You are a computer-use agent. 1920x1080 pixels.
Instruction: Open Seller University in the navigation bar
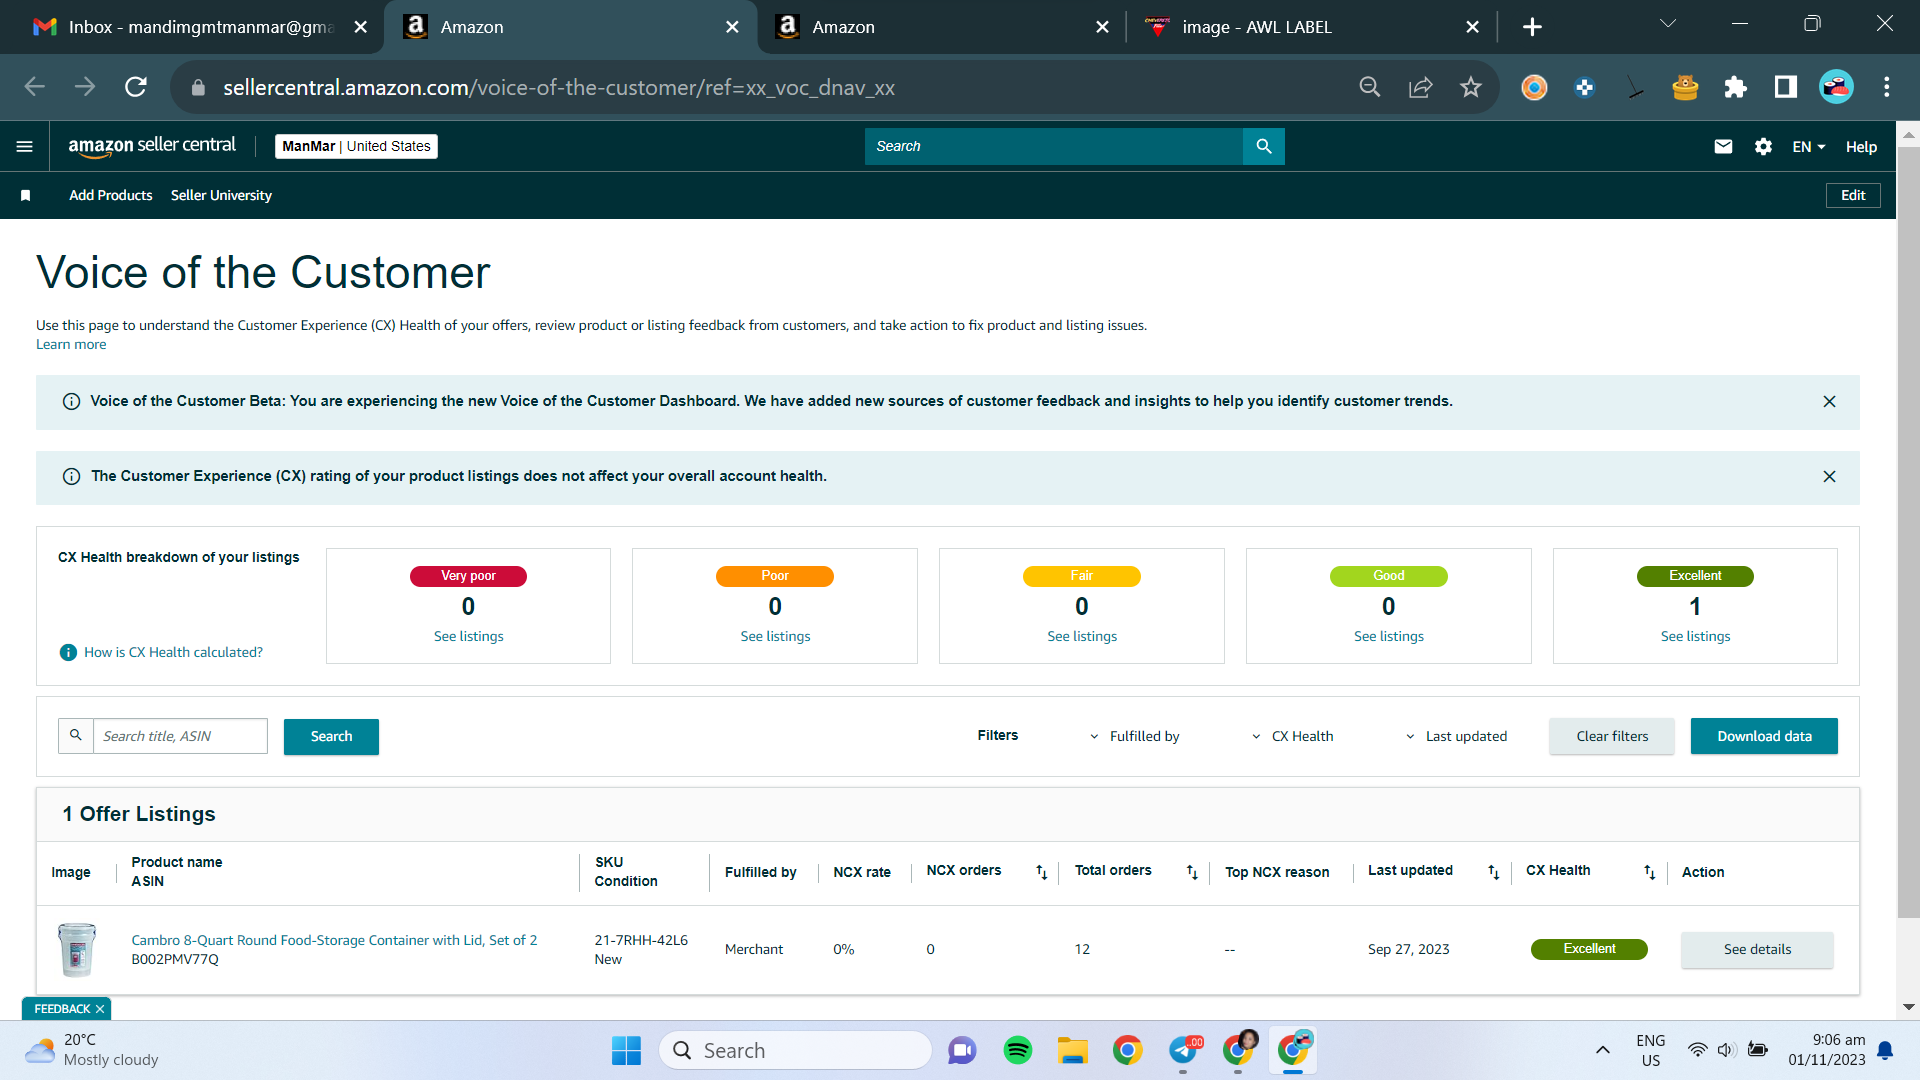(x=221, y=196)
